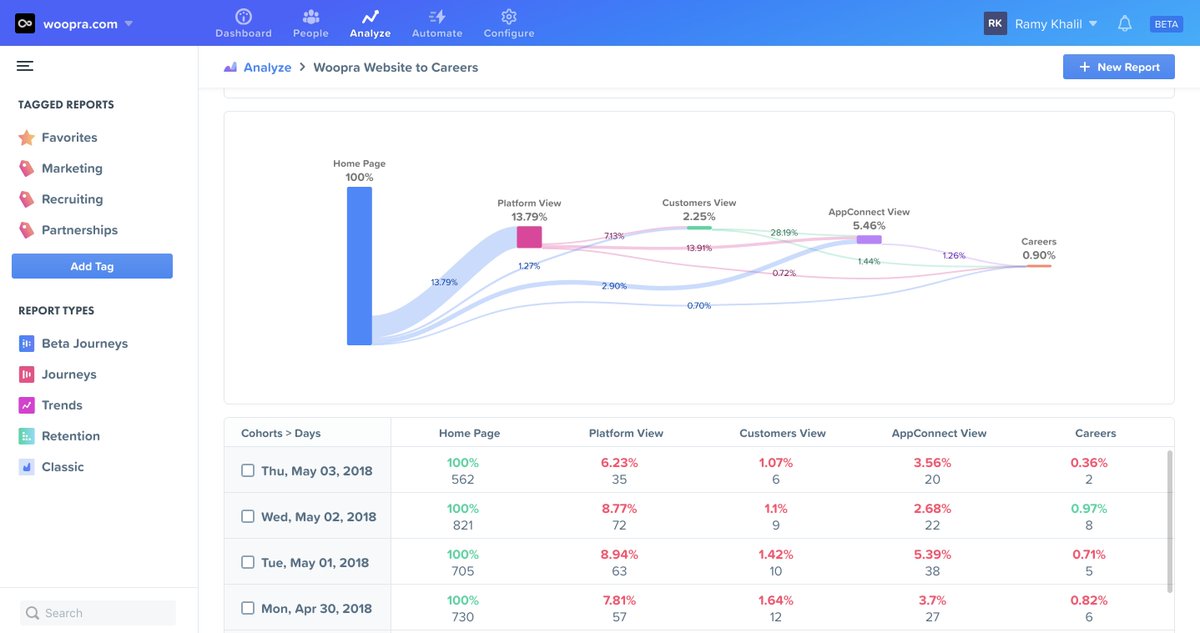Click the 28.19% flow label

784,232
